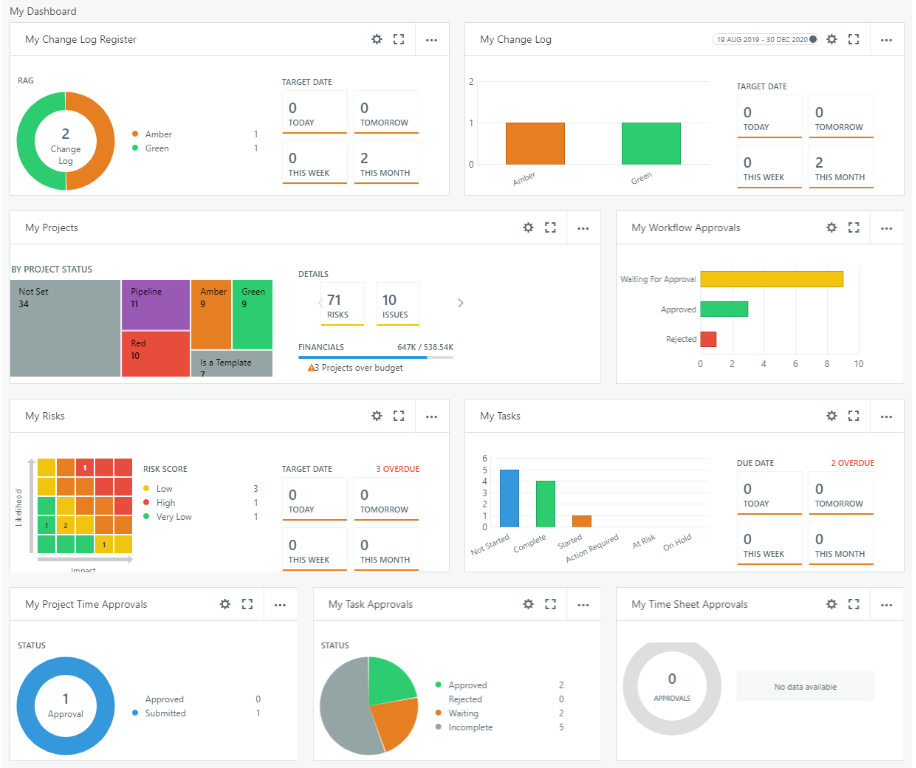The height and width of the screenshot is (768, 916).
Task: Show previous details in My Projects
Action: (x=320, y=303)
